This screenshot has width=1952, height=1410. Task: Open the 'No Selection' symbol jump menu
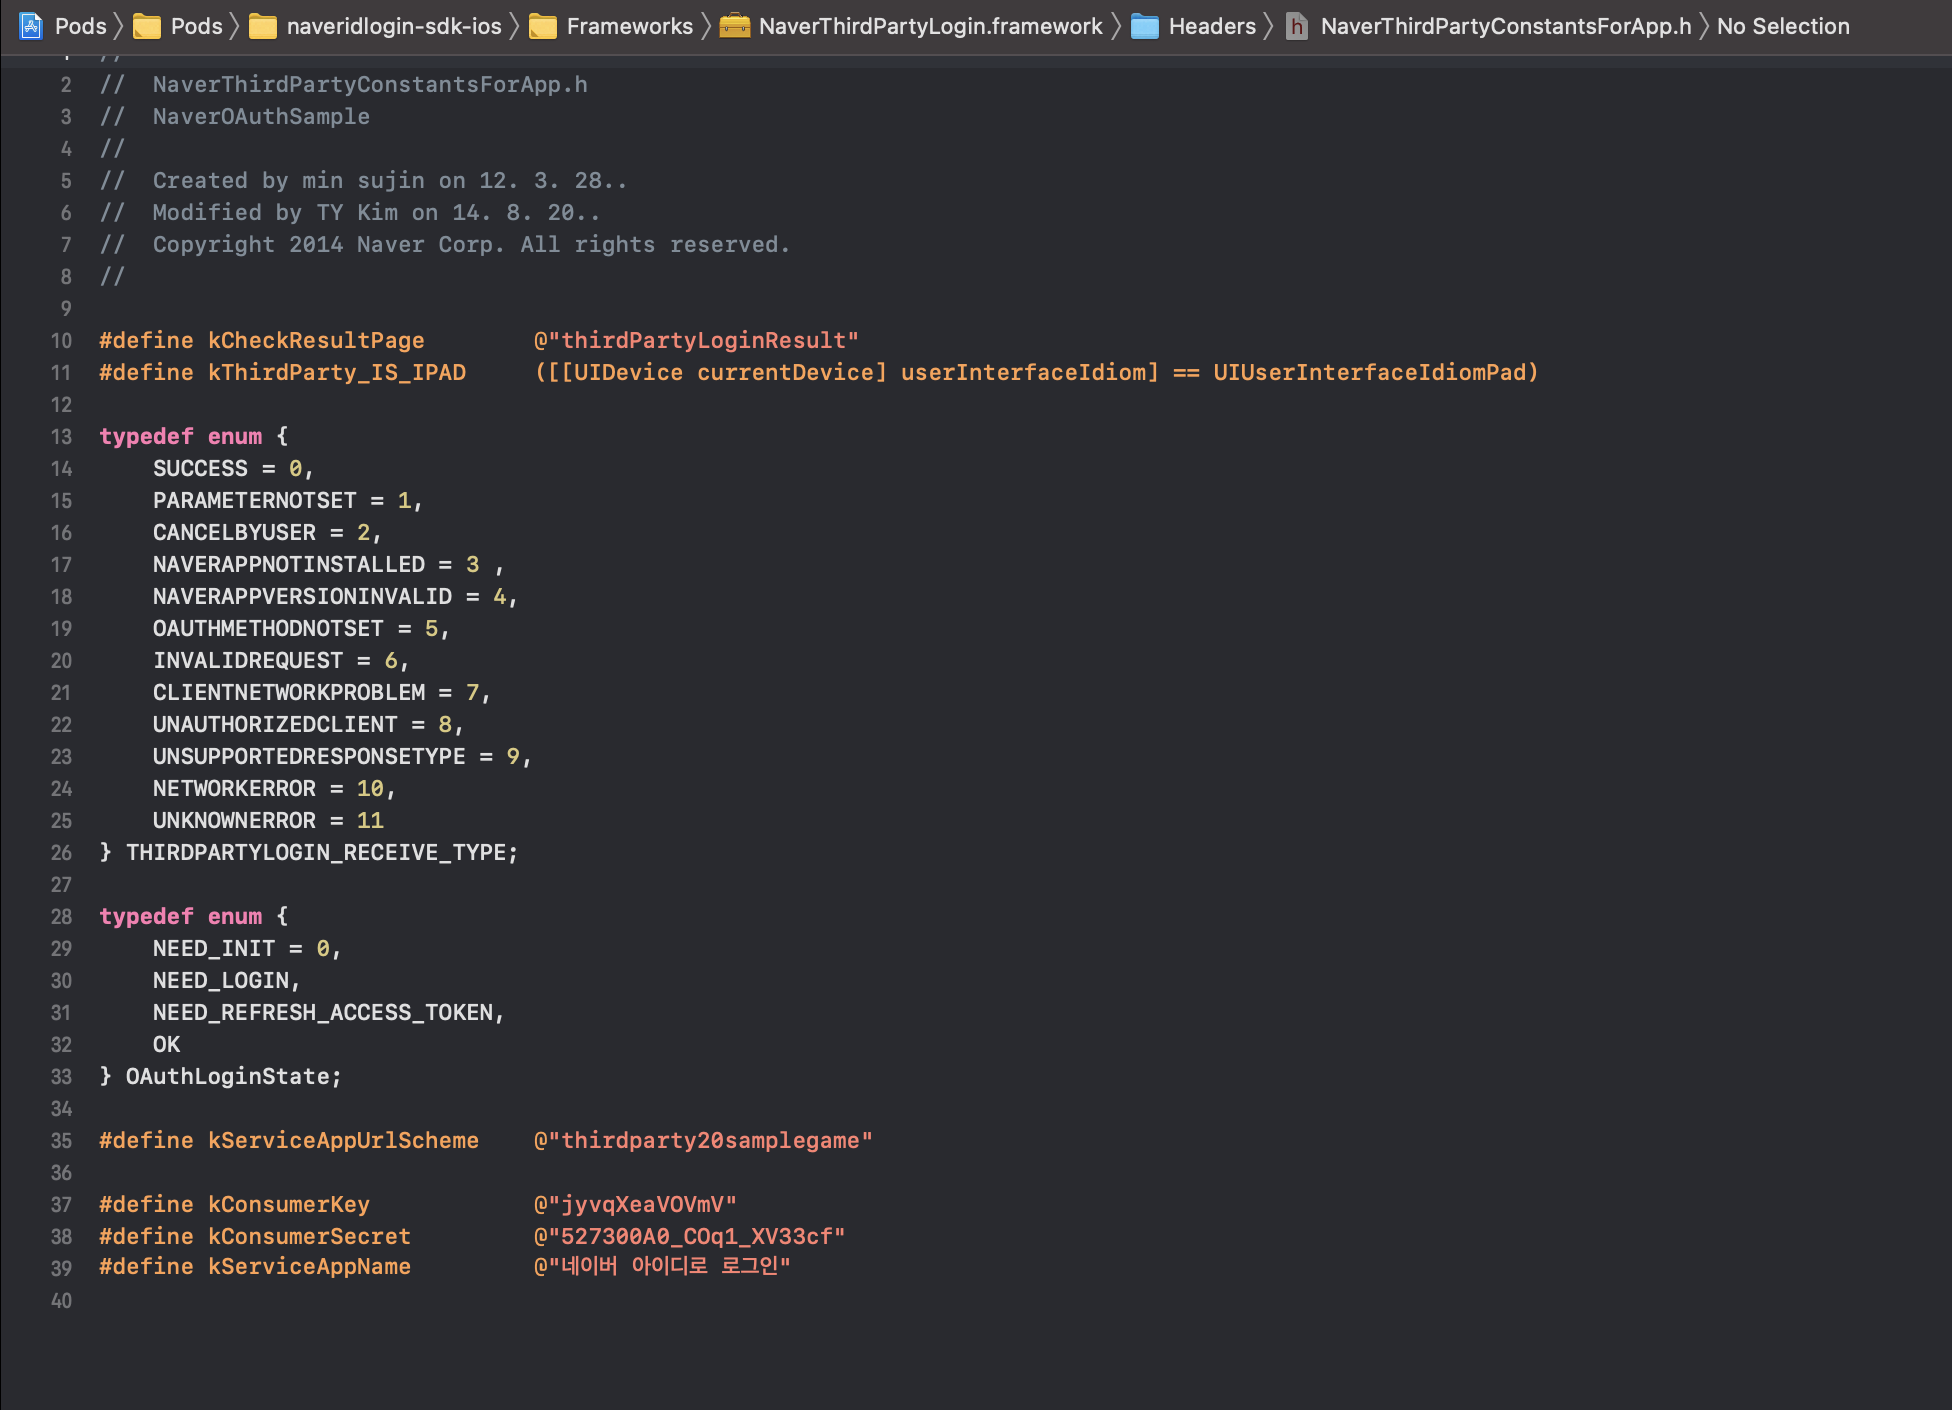[x=1782, y=26]
